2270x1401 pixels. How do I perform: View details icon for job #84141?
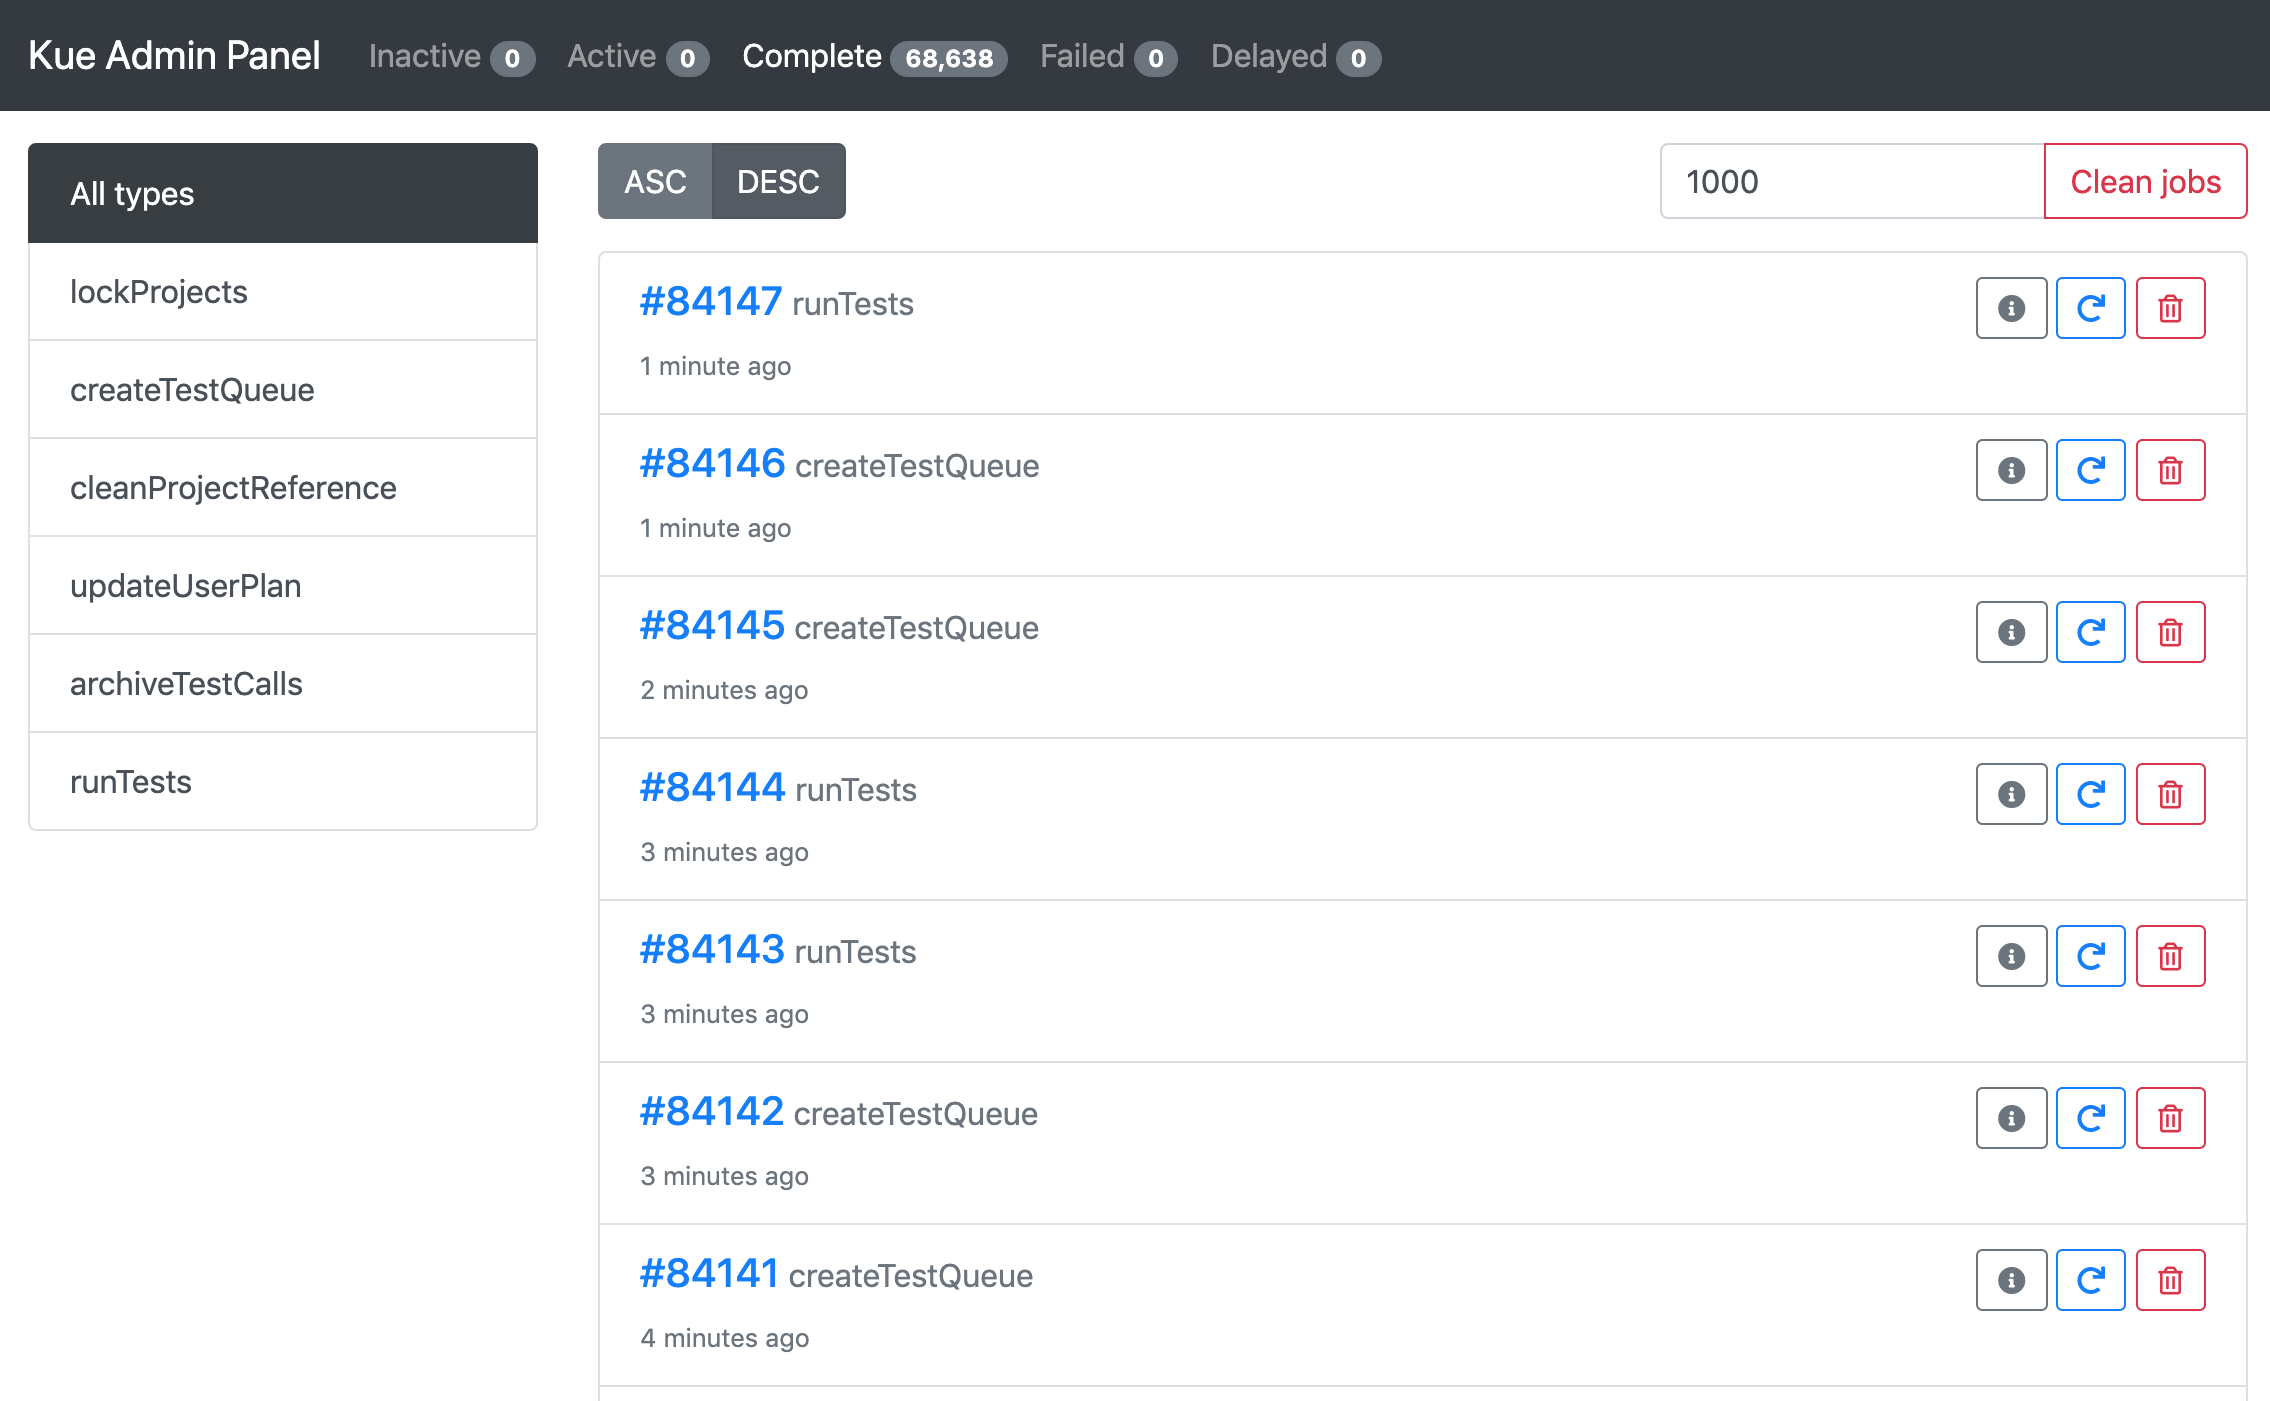pos(2011,1280)
